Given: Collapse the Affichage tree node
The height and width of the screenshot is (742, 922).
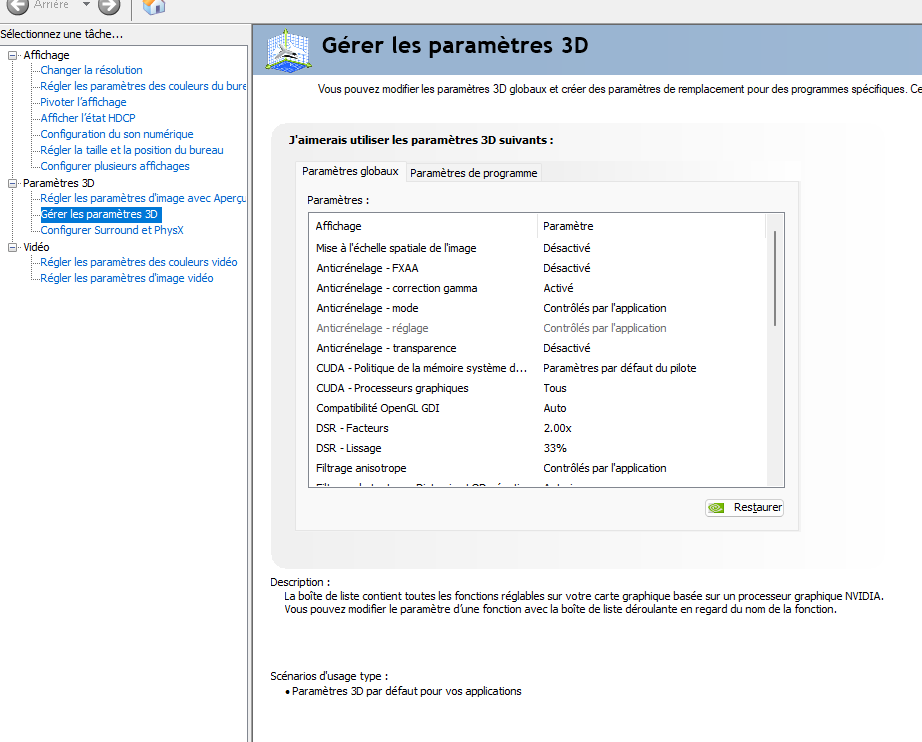Looking at the screenshot, I should pos(12,55).
